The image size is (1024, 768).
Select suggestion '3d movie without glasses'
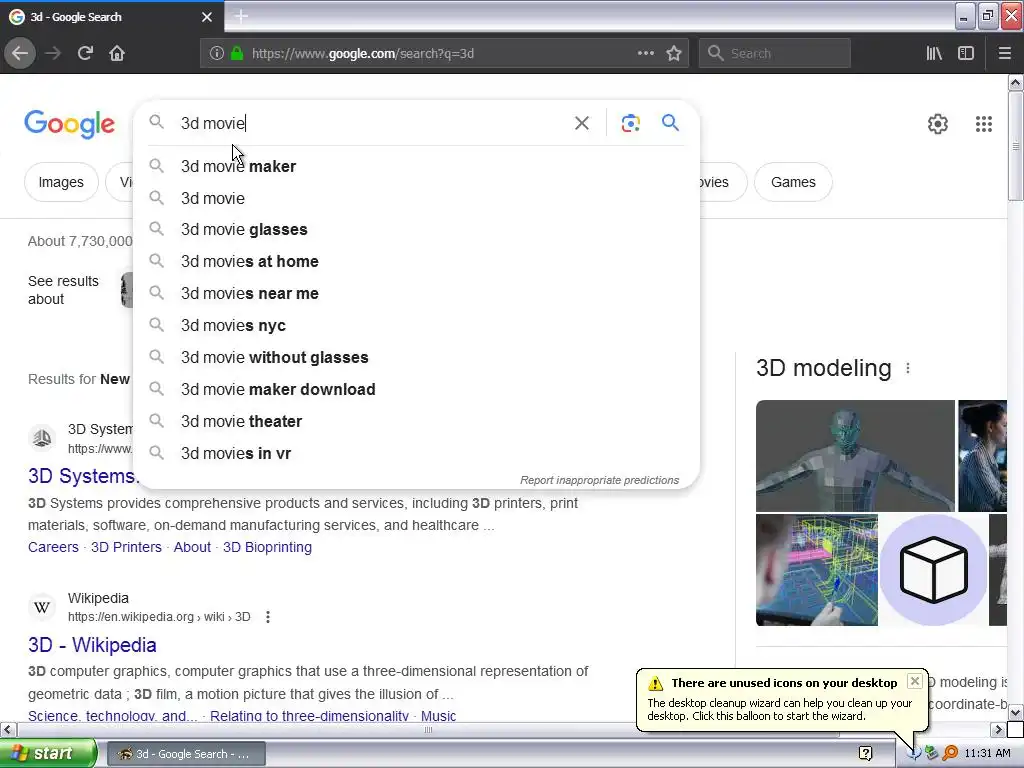(x=416, y=357)
